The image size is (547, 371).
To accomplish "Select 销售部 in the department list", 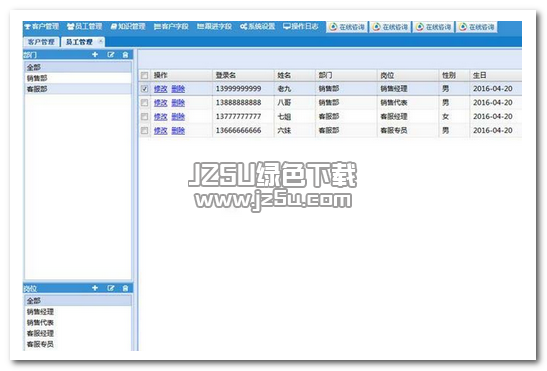I will [78, 78].
